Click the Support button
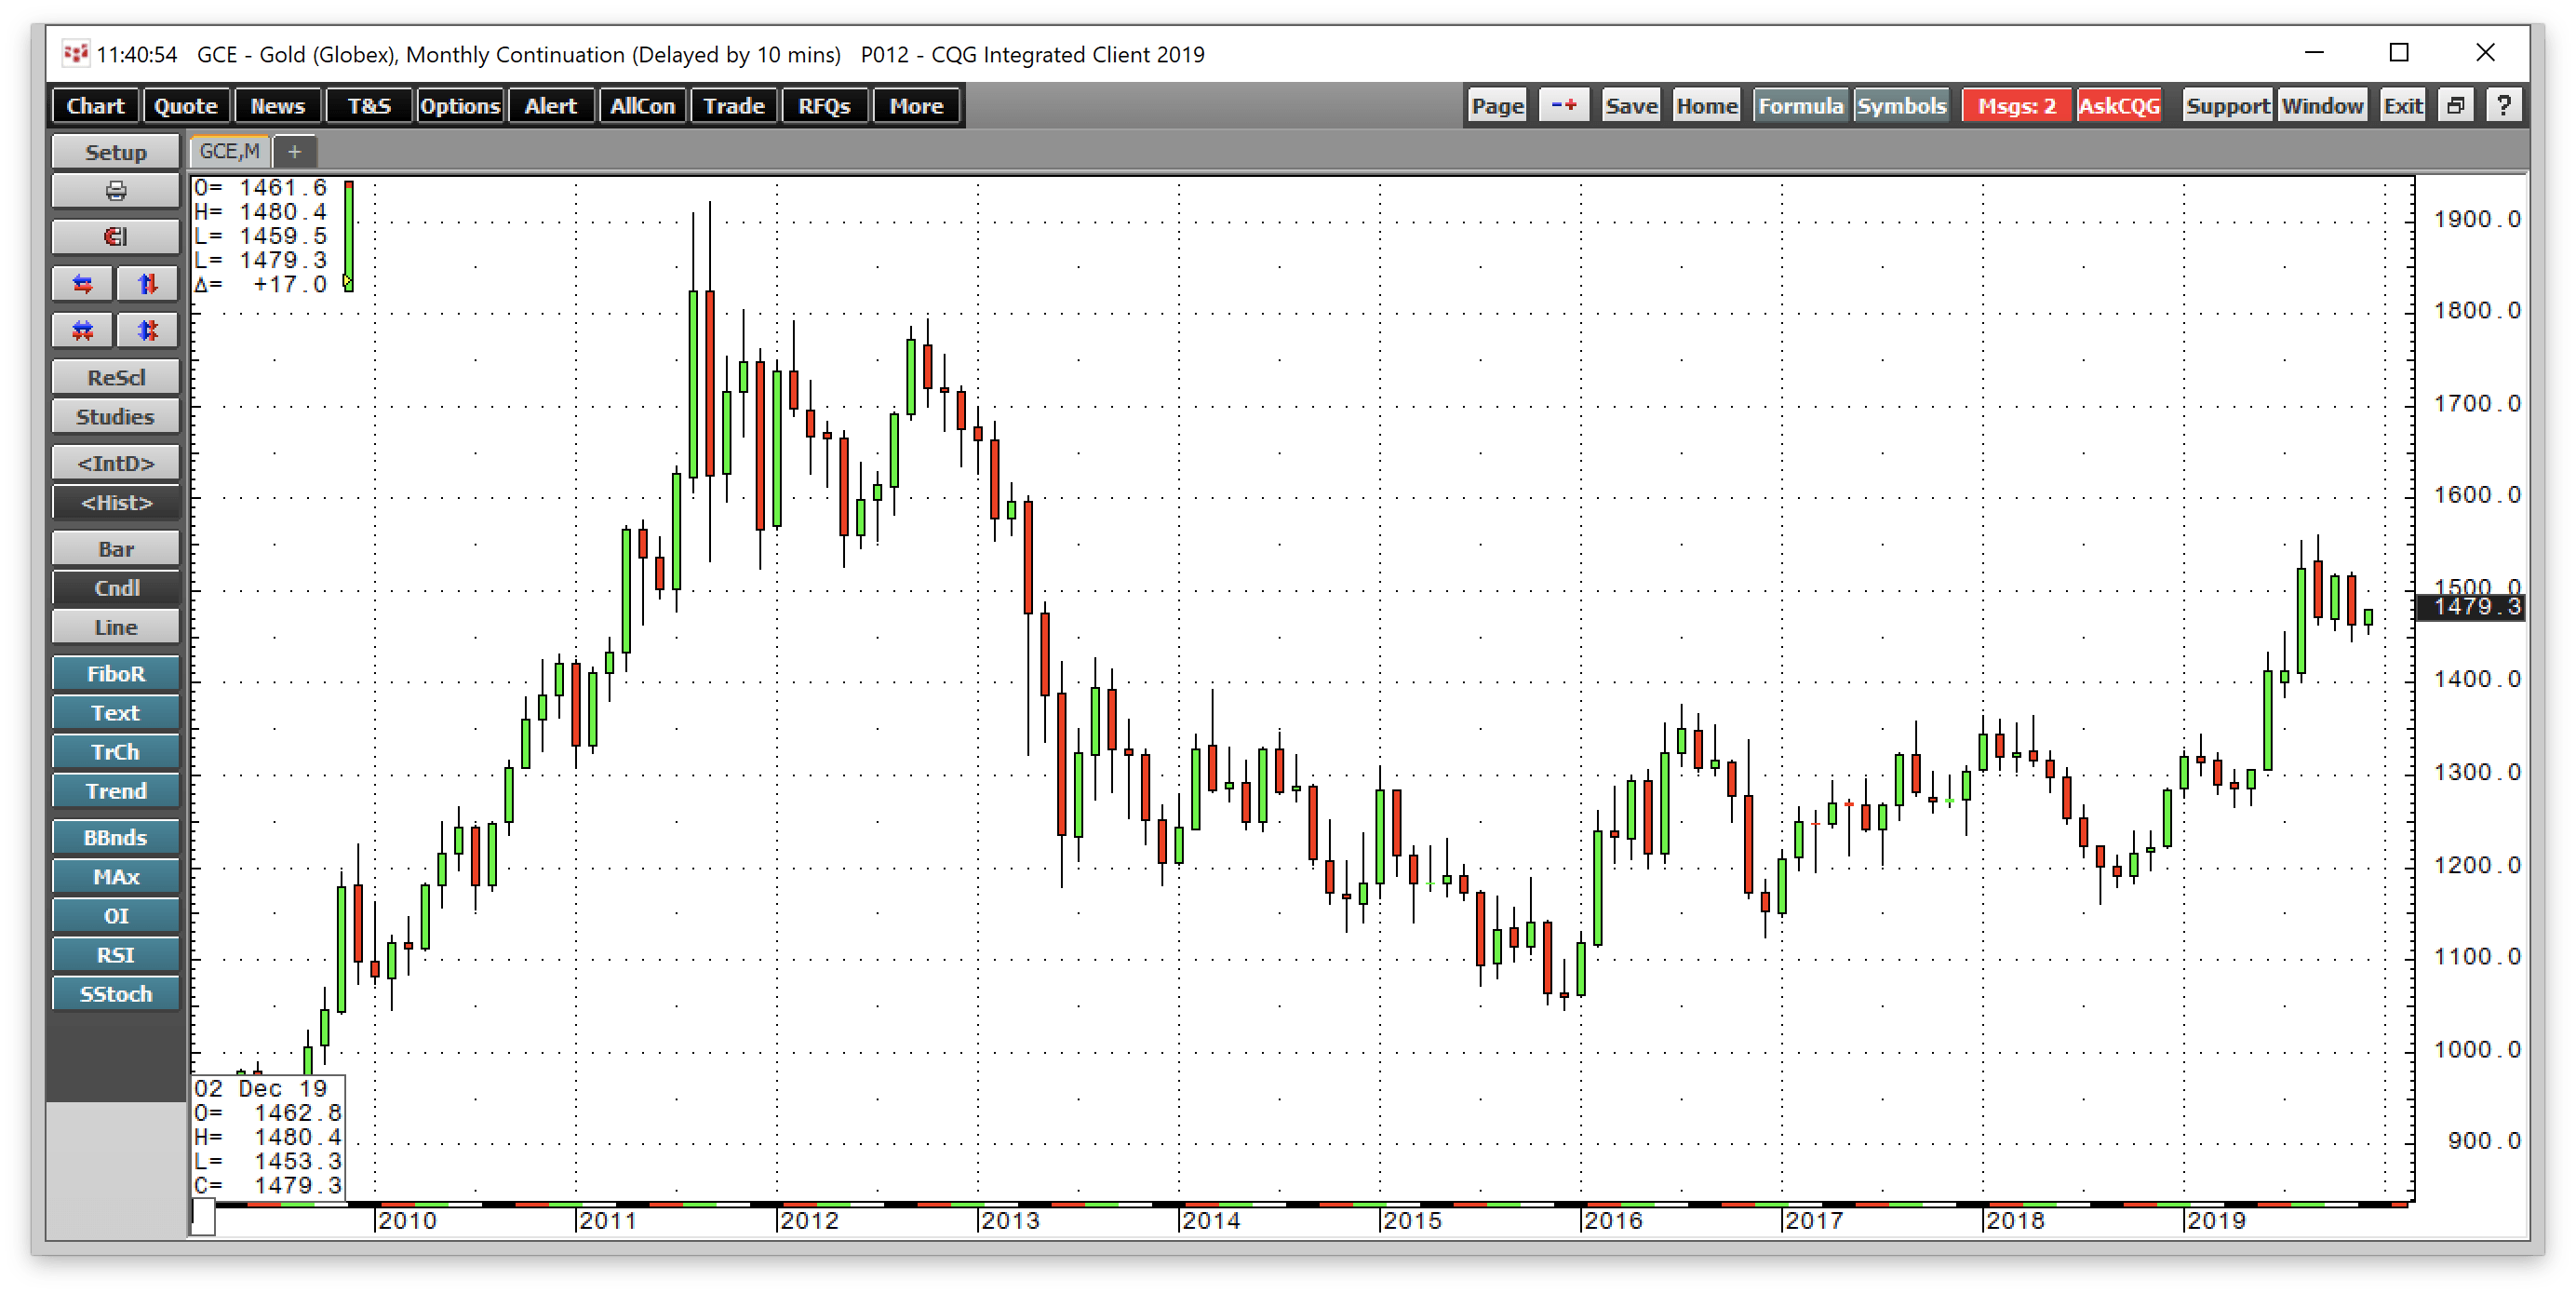 coord(2228,106)
